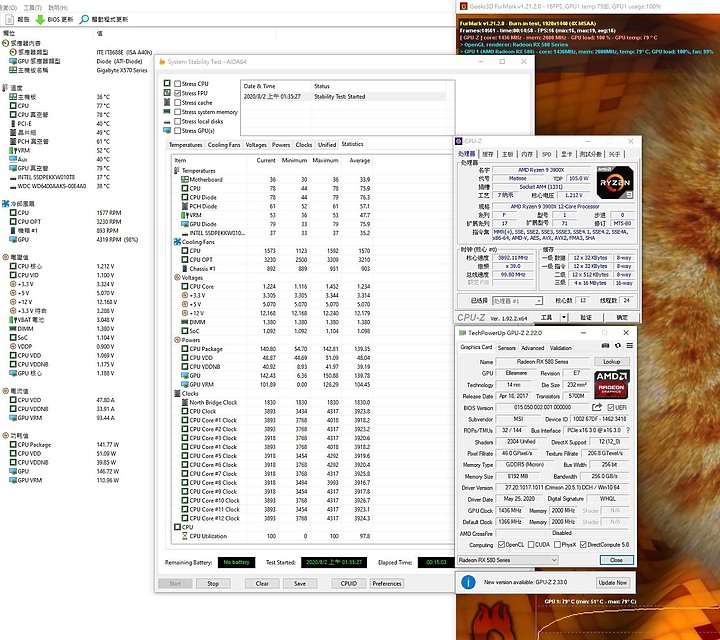Click the FurMark icon in its title bar
720x640 pixels.
point(463,6)
